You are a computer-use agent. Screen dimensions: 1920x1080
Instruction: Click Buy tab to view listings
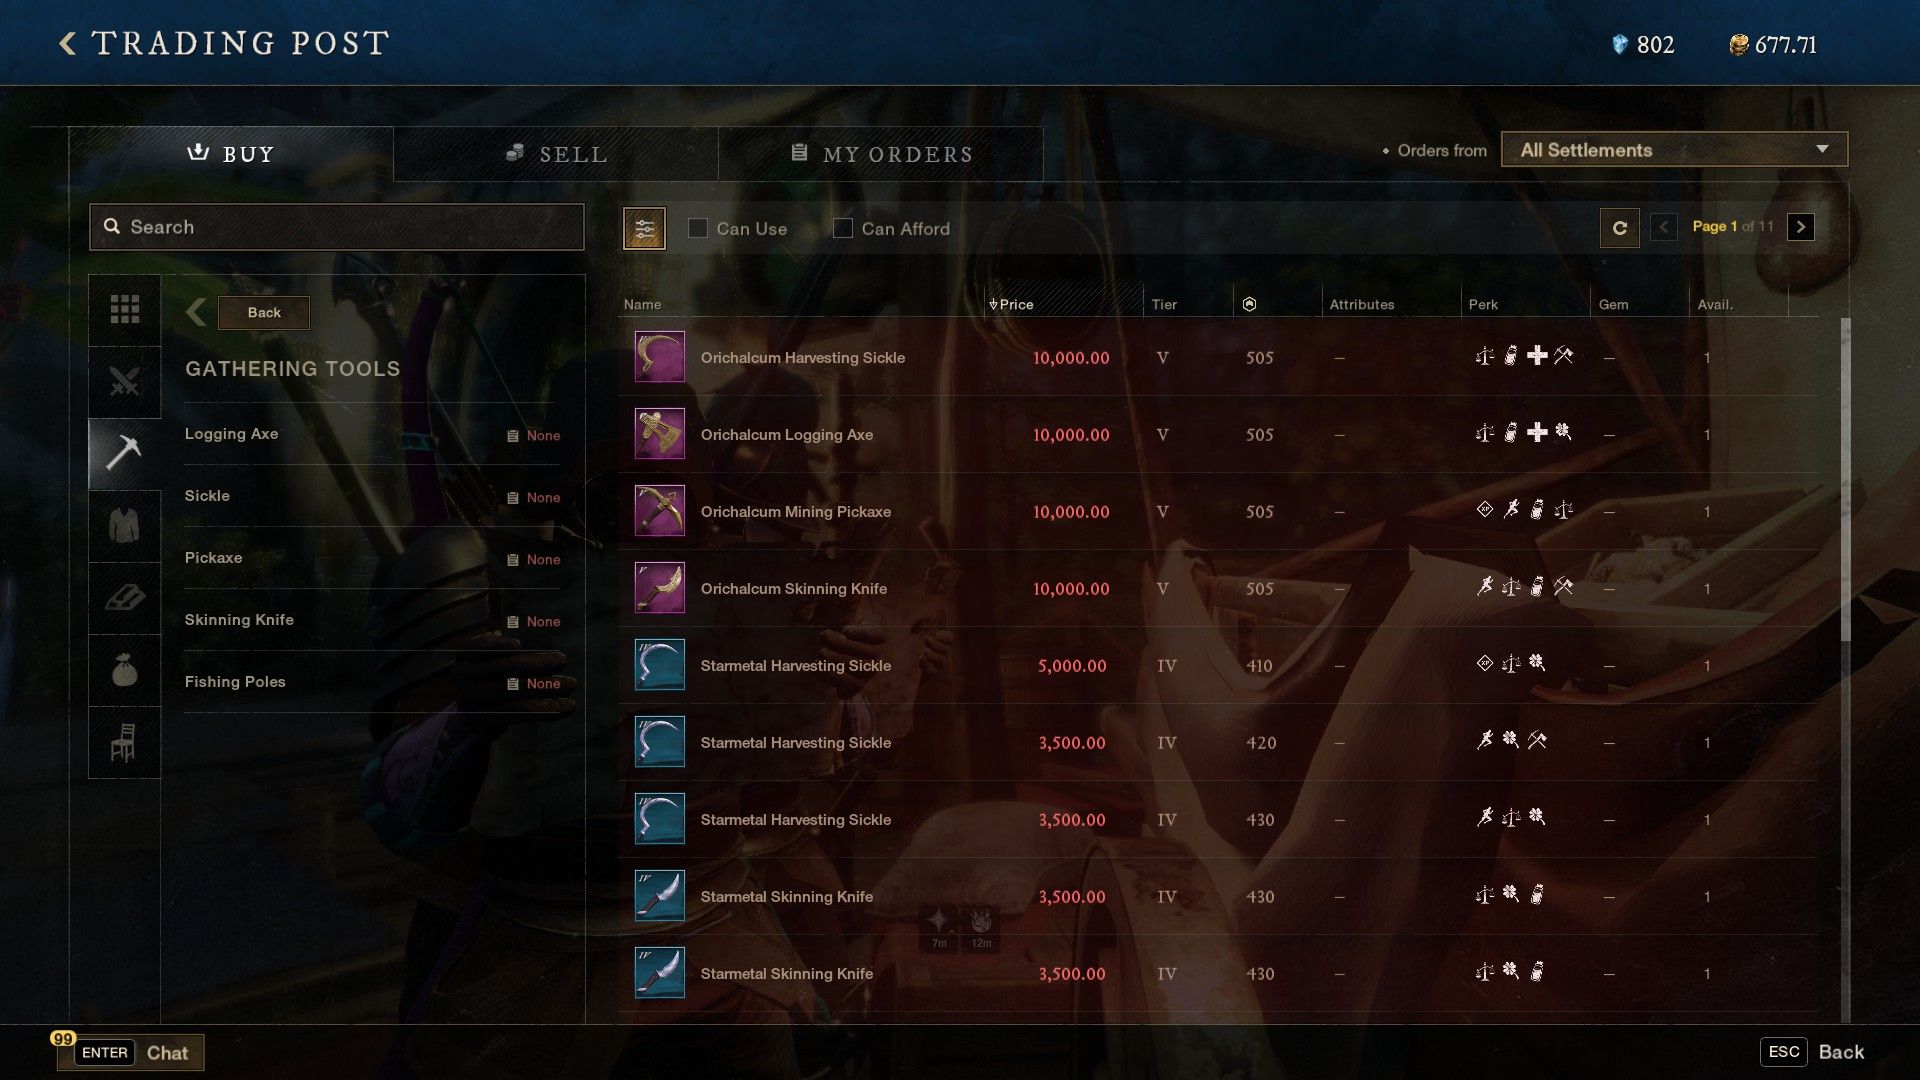[x=231, y=154]
